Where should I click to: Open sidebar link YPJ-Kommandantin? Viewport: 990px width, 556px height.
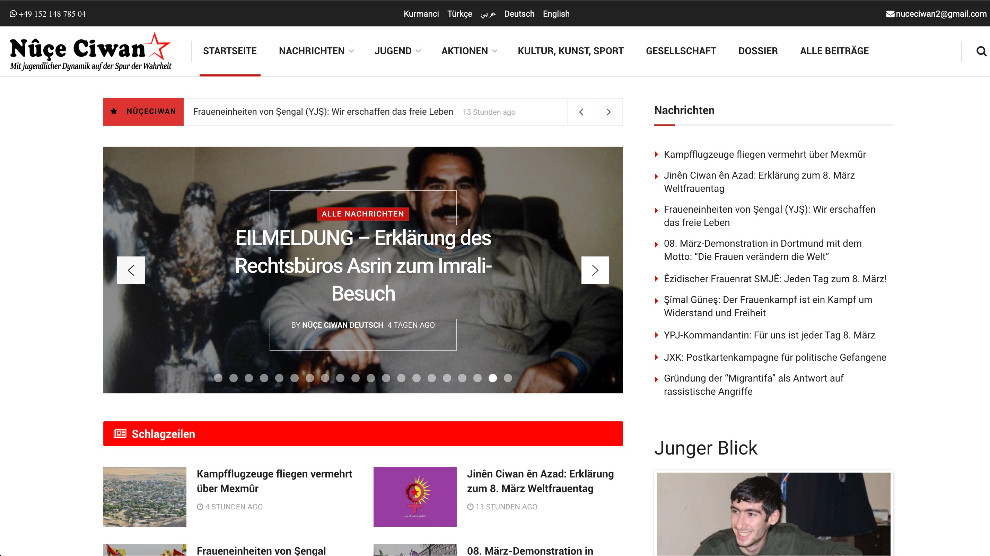pyautogui.click(x=769, y=335)
